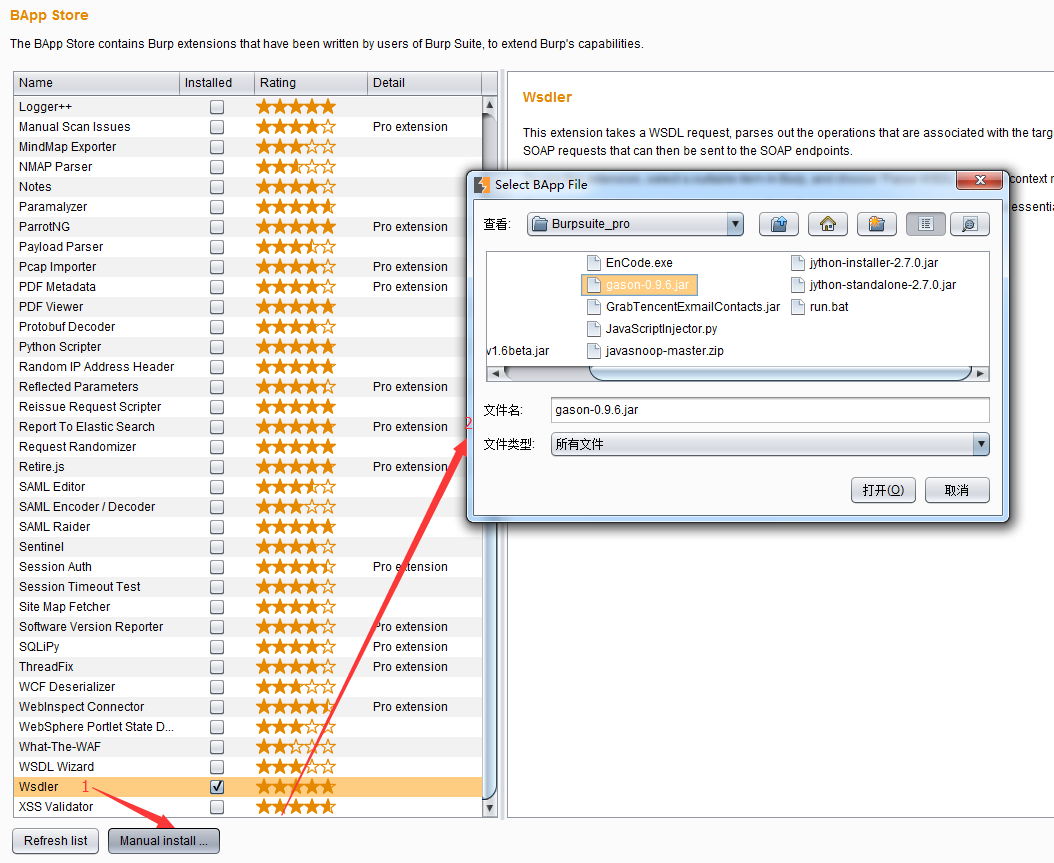Switch file dialog to list view
This screenshot has width=1054, height=863.
point(926,224)
